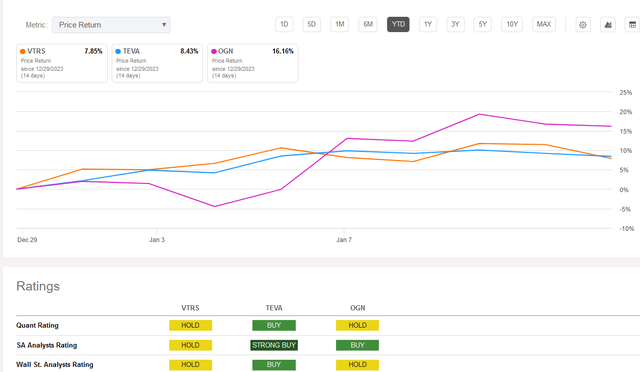Click the Wall St. Analysts Rating label

55,365
